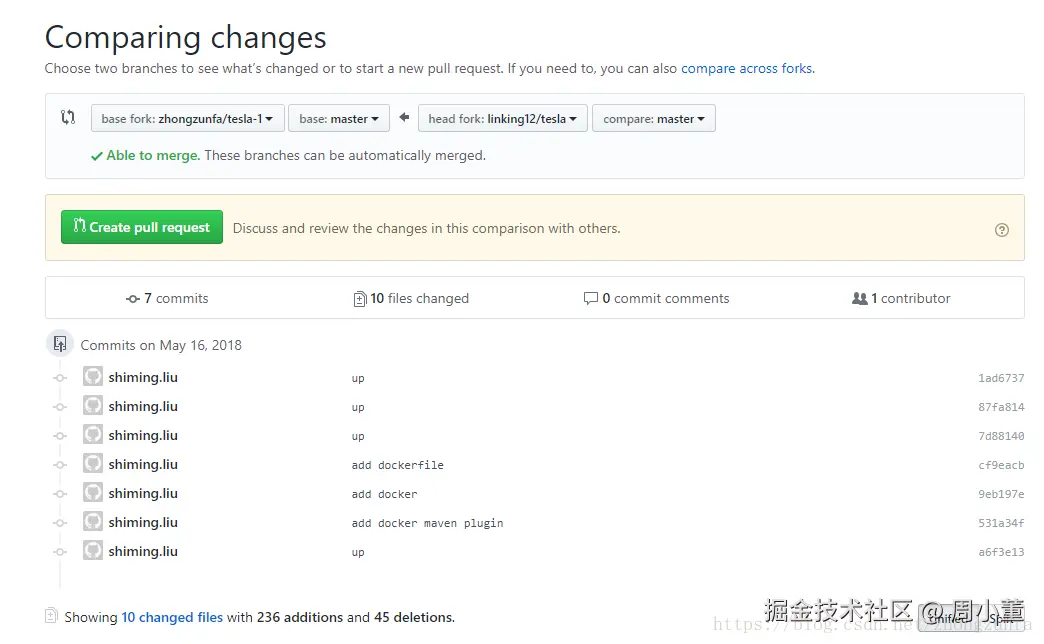Click the green checkmark next to Able to merge
The image size is (1044, 644).
97,156
